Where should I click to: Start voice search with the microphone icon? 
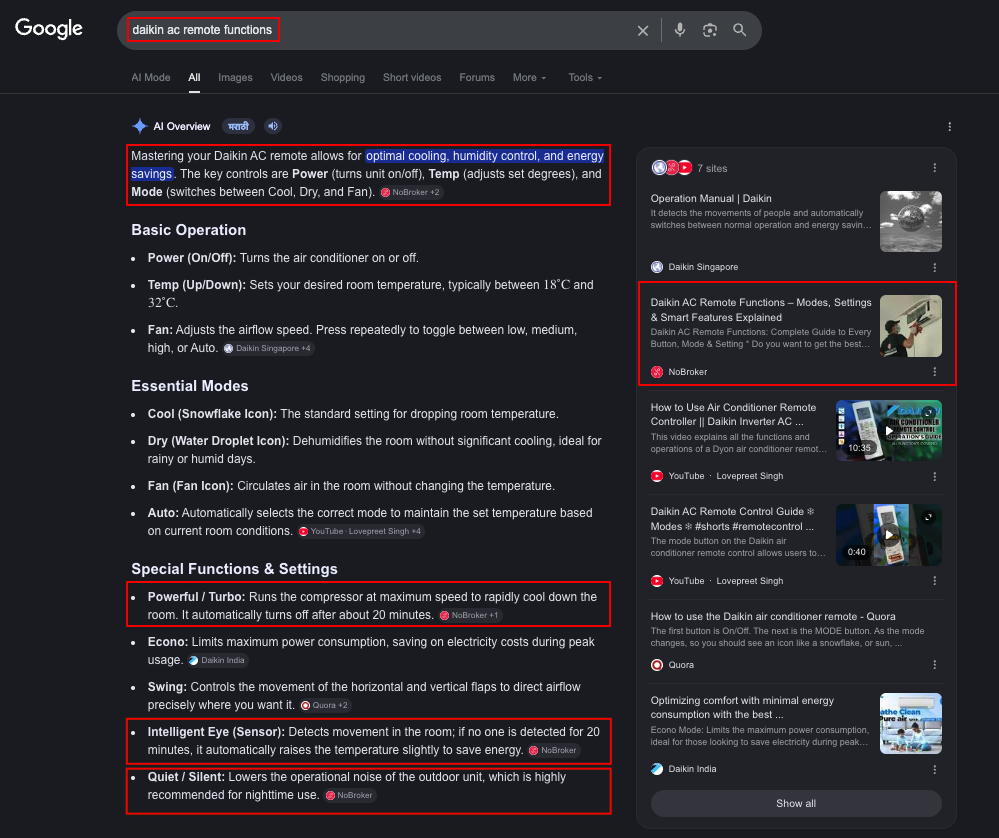[x=680, y=30]
